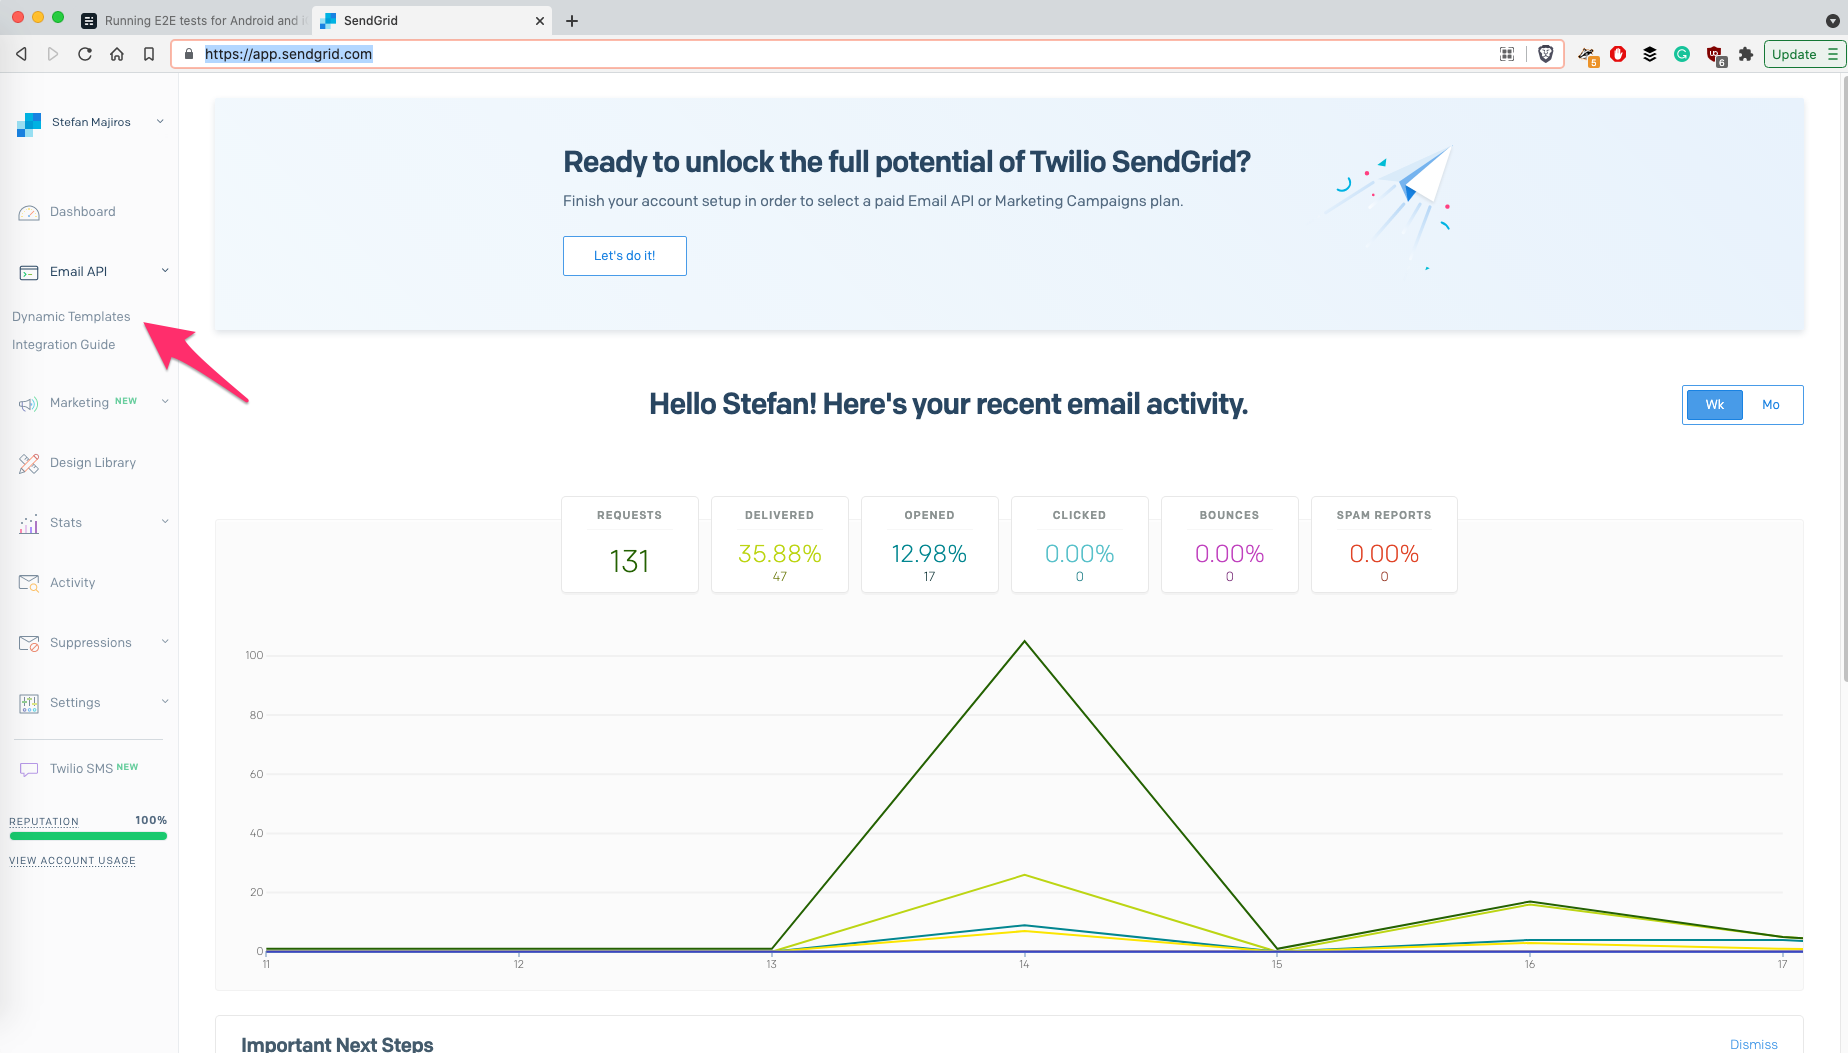Viewport: 1848px width, 1053px height.
Task: Open the tab search dropdown arrow
Action: coord(1832,21)
